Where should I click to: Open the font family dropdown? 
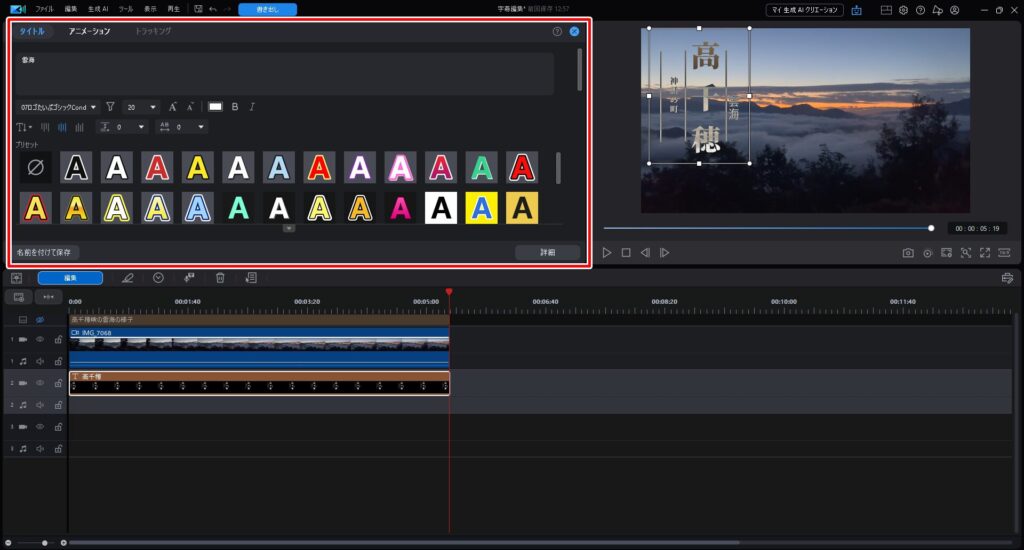[58, 107]
